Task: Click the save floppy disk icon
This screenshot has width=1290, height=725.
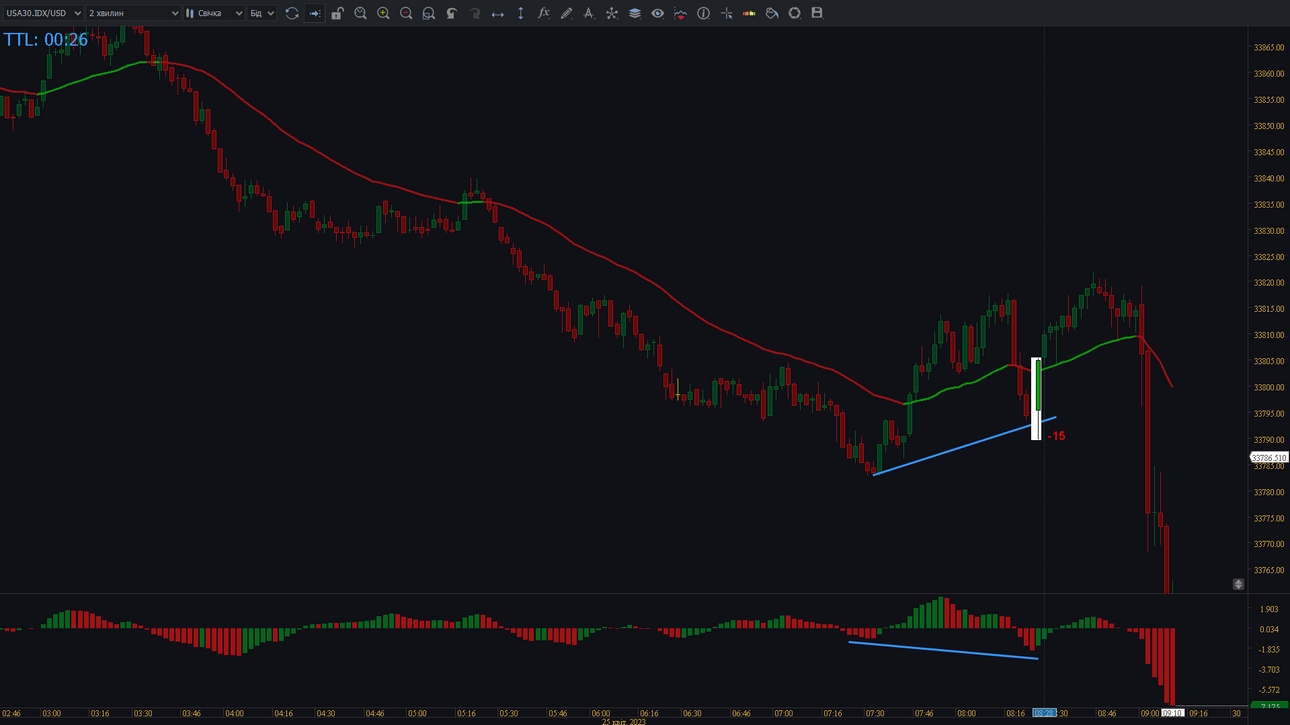Action: pos(817,13)
